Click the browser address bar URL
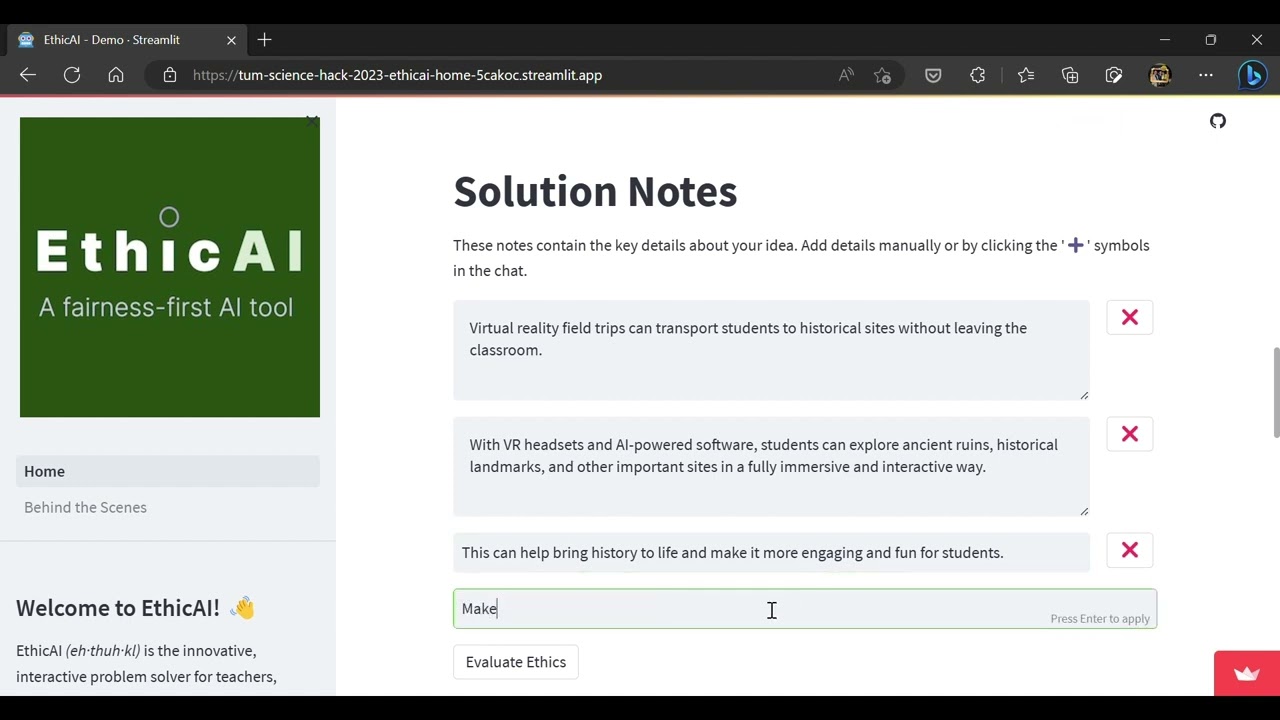 397,75
